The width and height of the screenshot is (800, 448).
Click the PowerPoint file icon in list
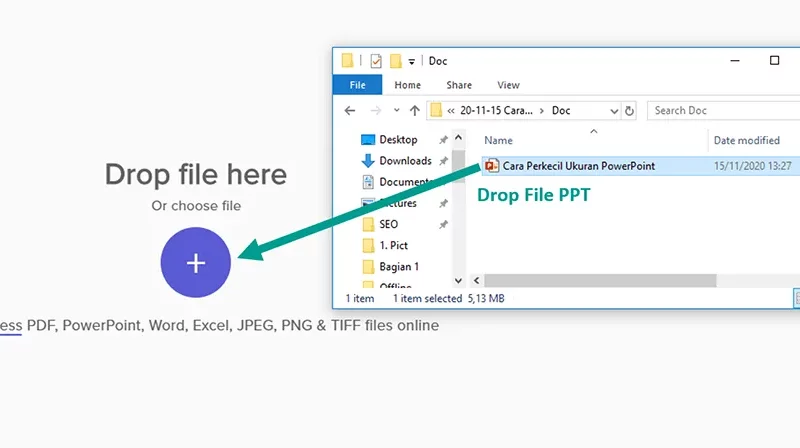coord(492,166)
